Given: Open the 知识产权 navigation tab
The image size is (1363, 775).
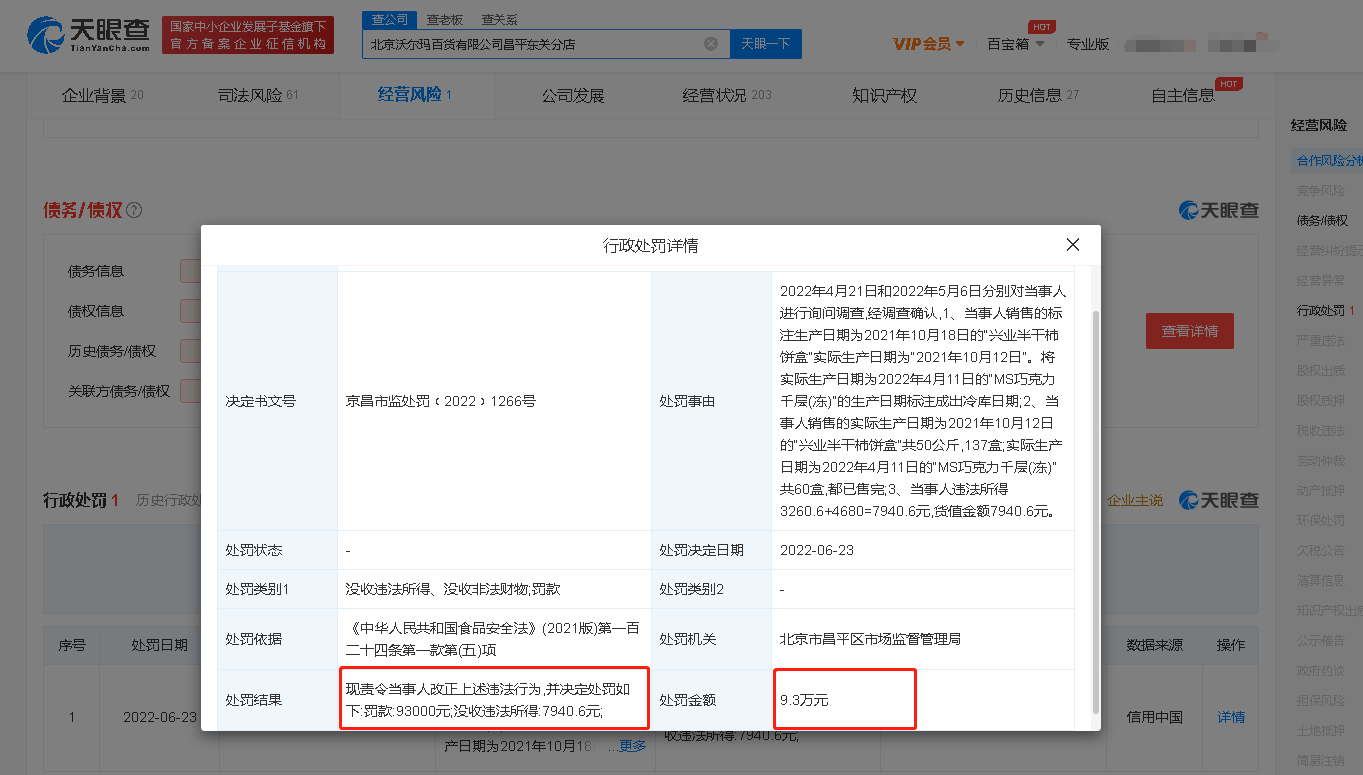Looking at the screenshot, I should pyautogui.click(x=884, y=95).
